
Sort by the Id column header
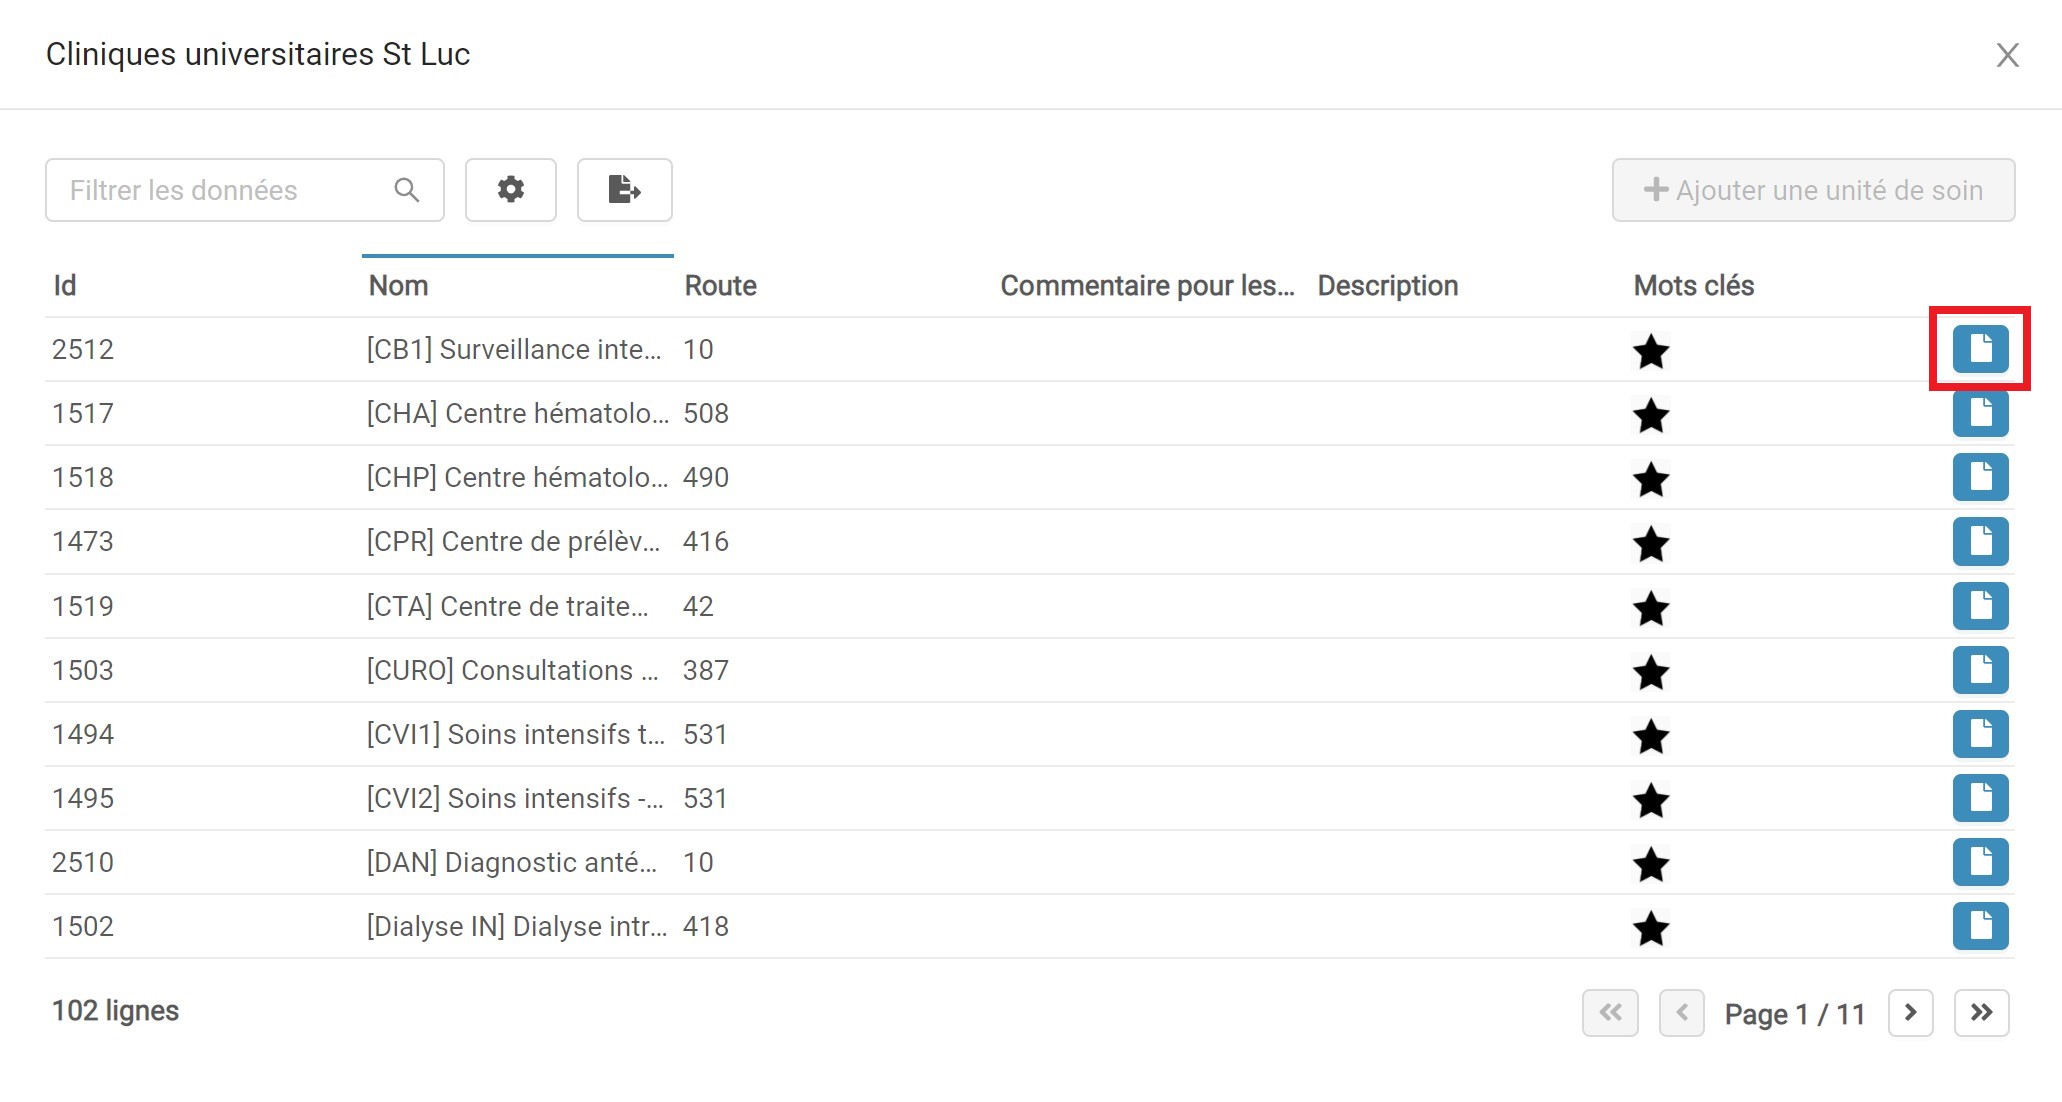click(x=65, y=286)
